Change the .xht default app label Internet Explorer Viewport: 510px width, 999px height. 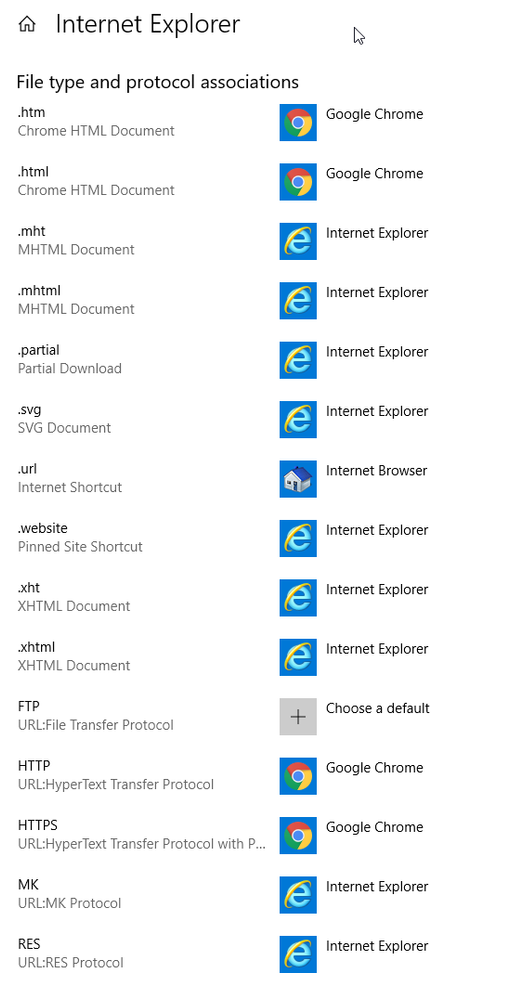coord(377,589)
